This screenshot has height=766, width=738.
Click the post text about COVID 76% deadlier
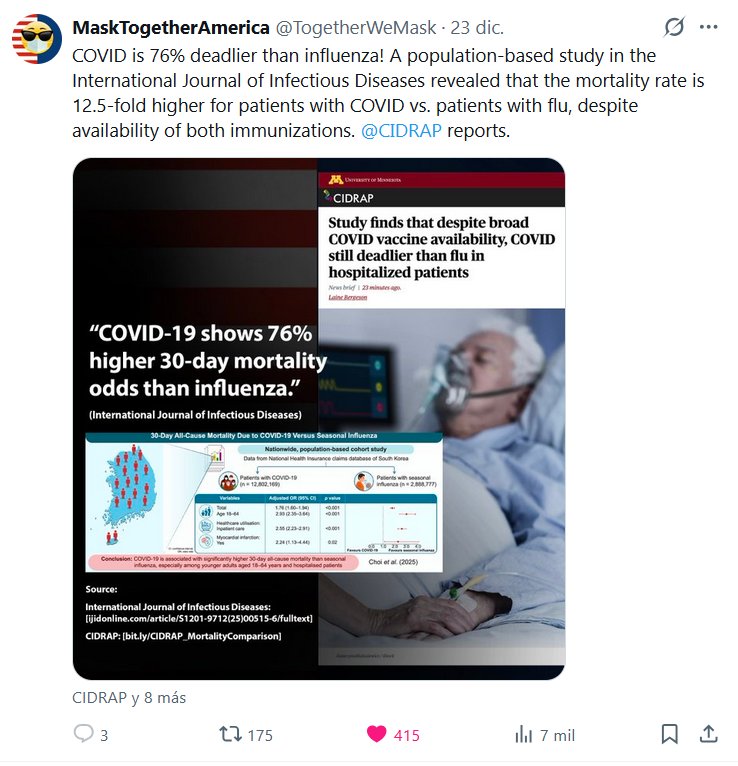tap(388, 93)
